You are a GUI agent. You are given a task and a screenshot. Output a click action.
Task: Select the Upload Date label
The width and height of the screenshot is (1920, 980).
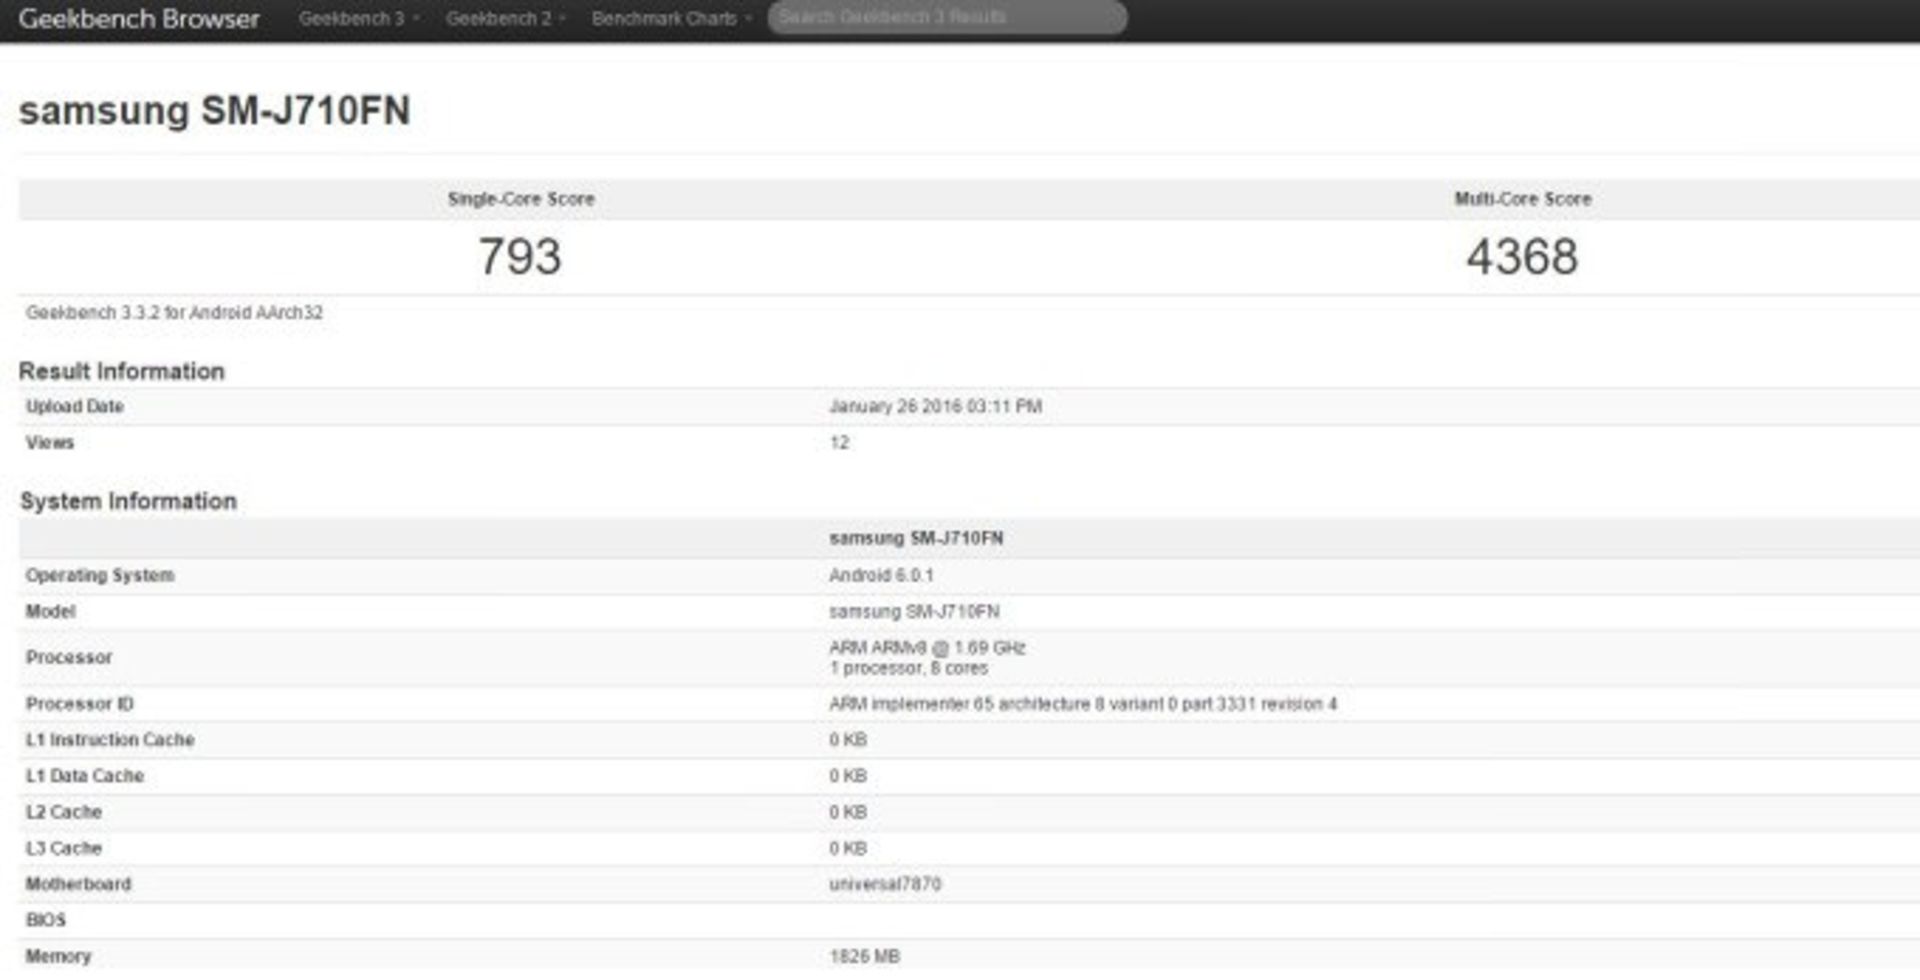[x=75, y=407]
